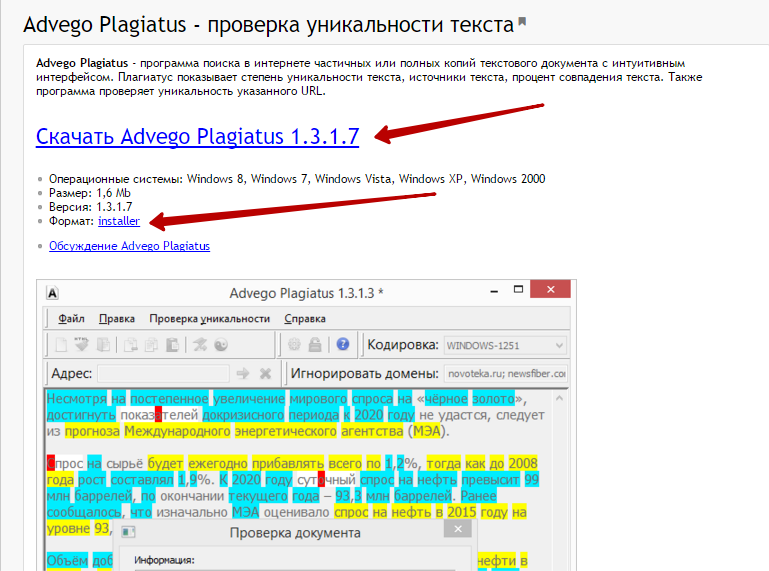Open the Кодировка WINDOWS-1251 dropdown
The image size is (769, 571).
505,345
